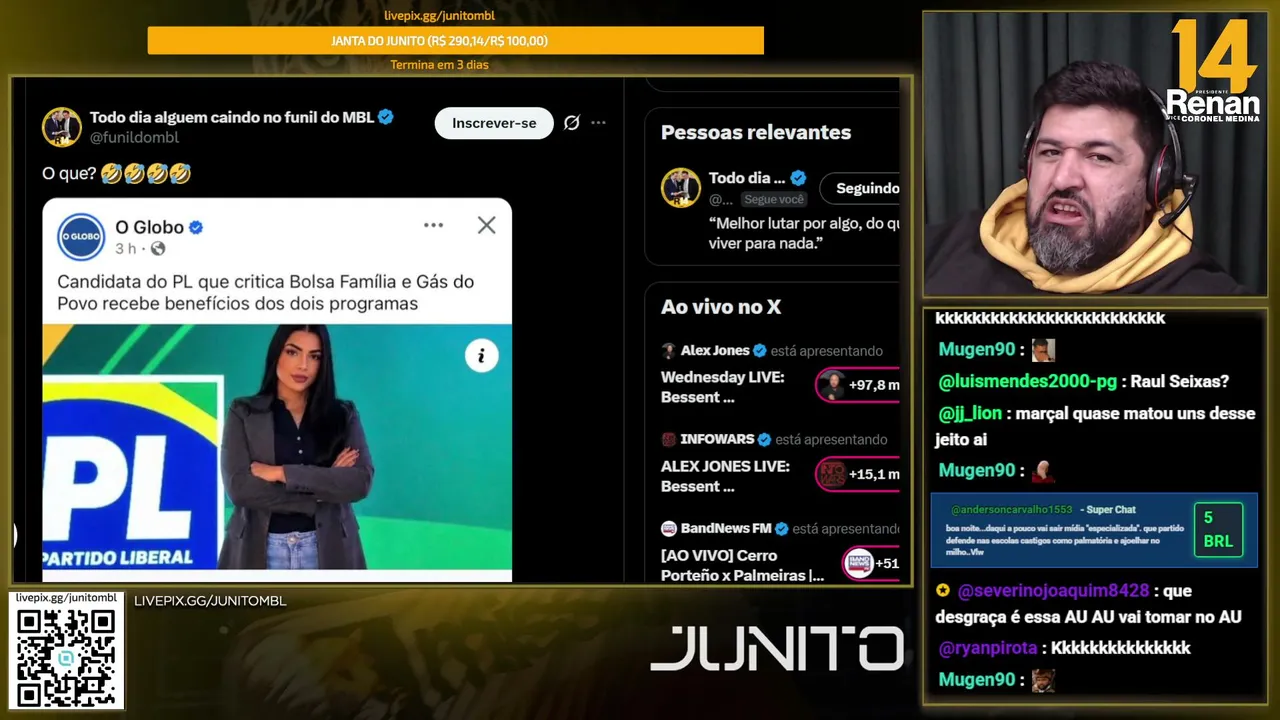Click the yellow star icon before @severinojoaquim8428

(x=943, y=591)
